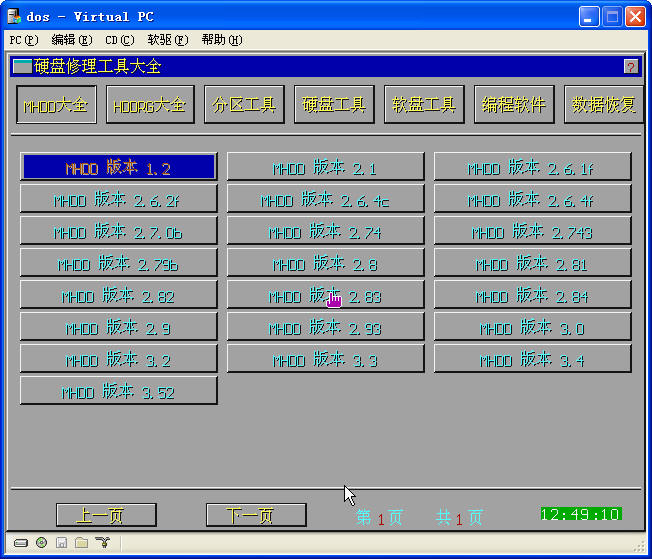This screenshot has width=652, height=559.
Task: Select the HDDRG大全 category tab
Action: click(150, 105)
